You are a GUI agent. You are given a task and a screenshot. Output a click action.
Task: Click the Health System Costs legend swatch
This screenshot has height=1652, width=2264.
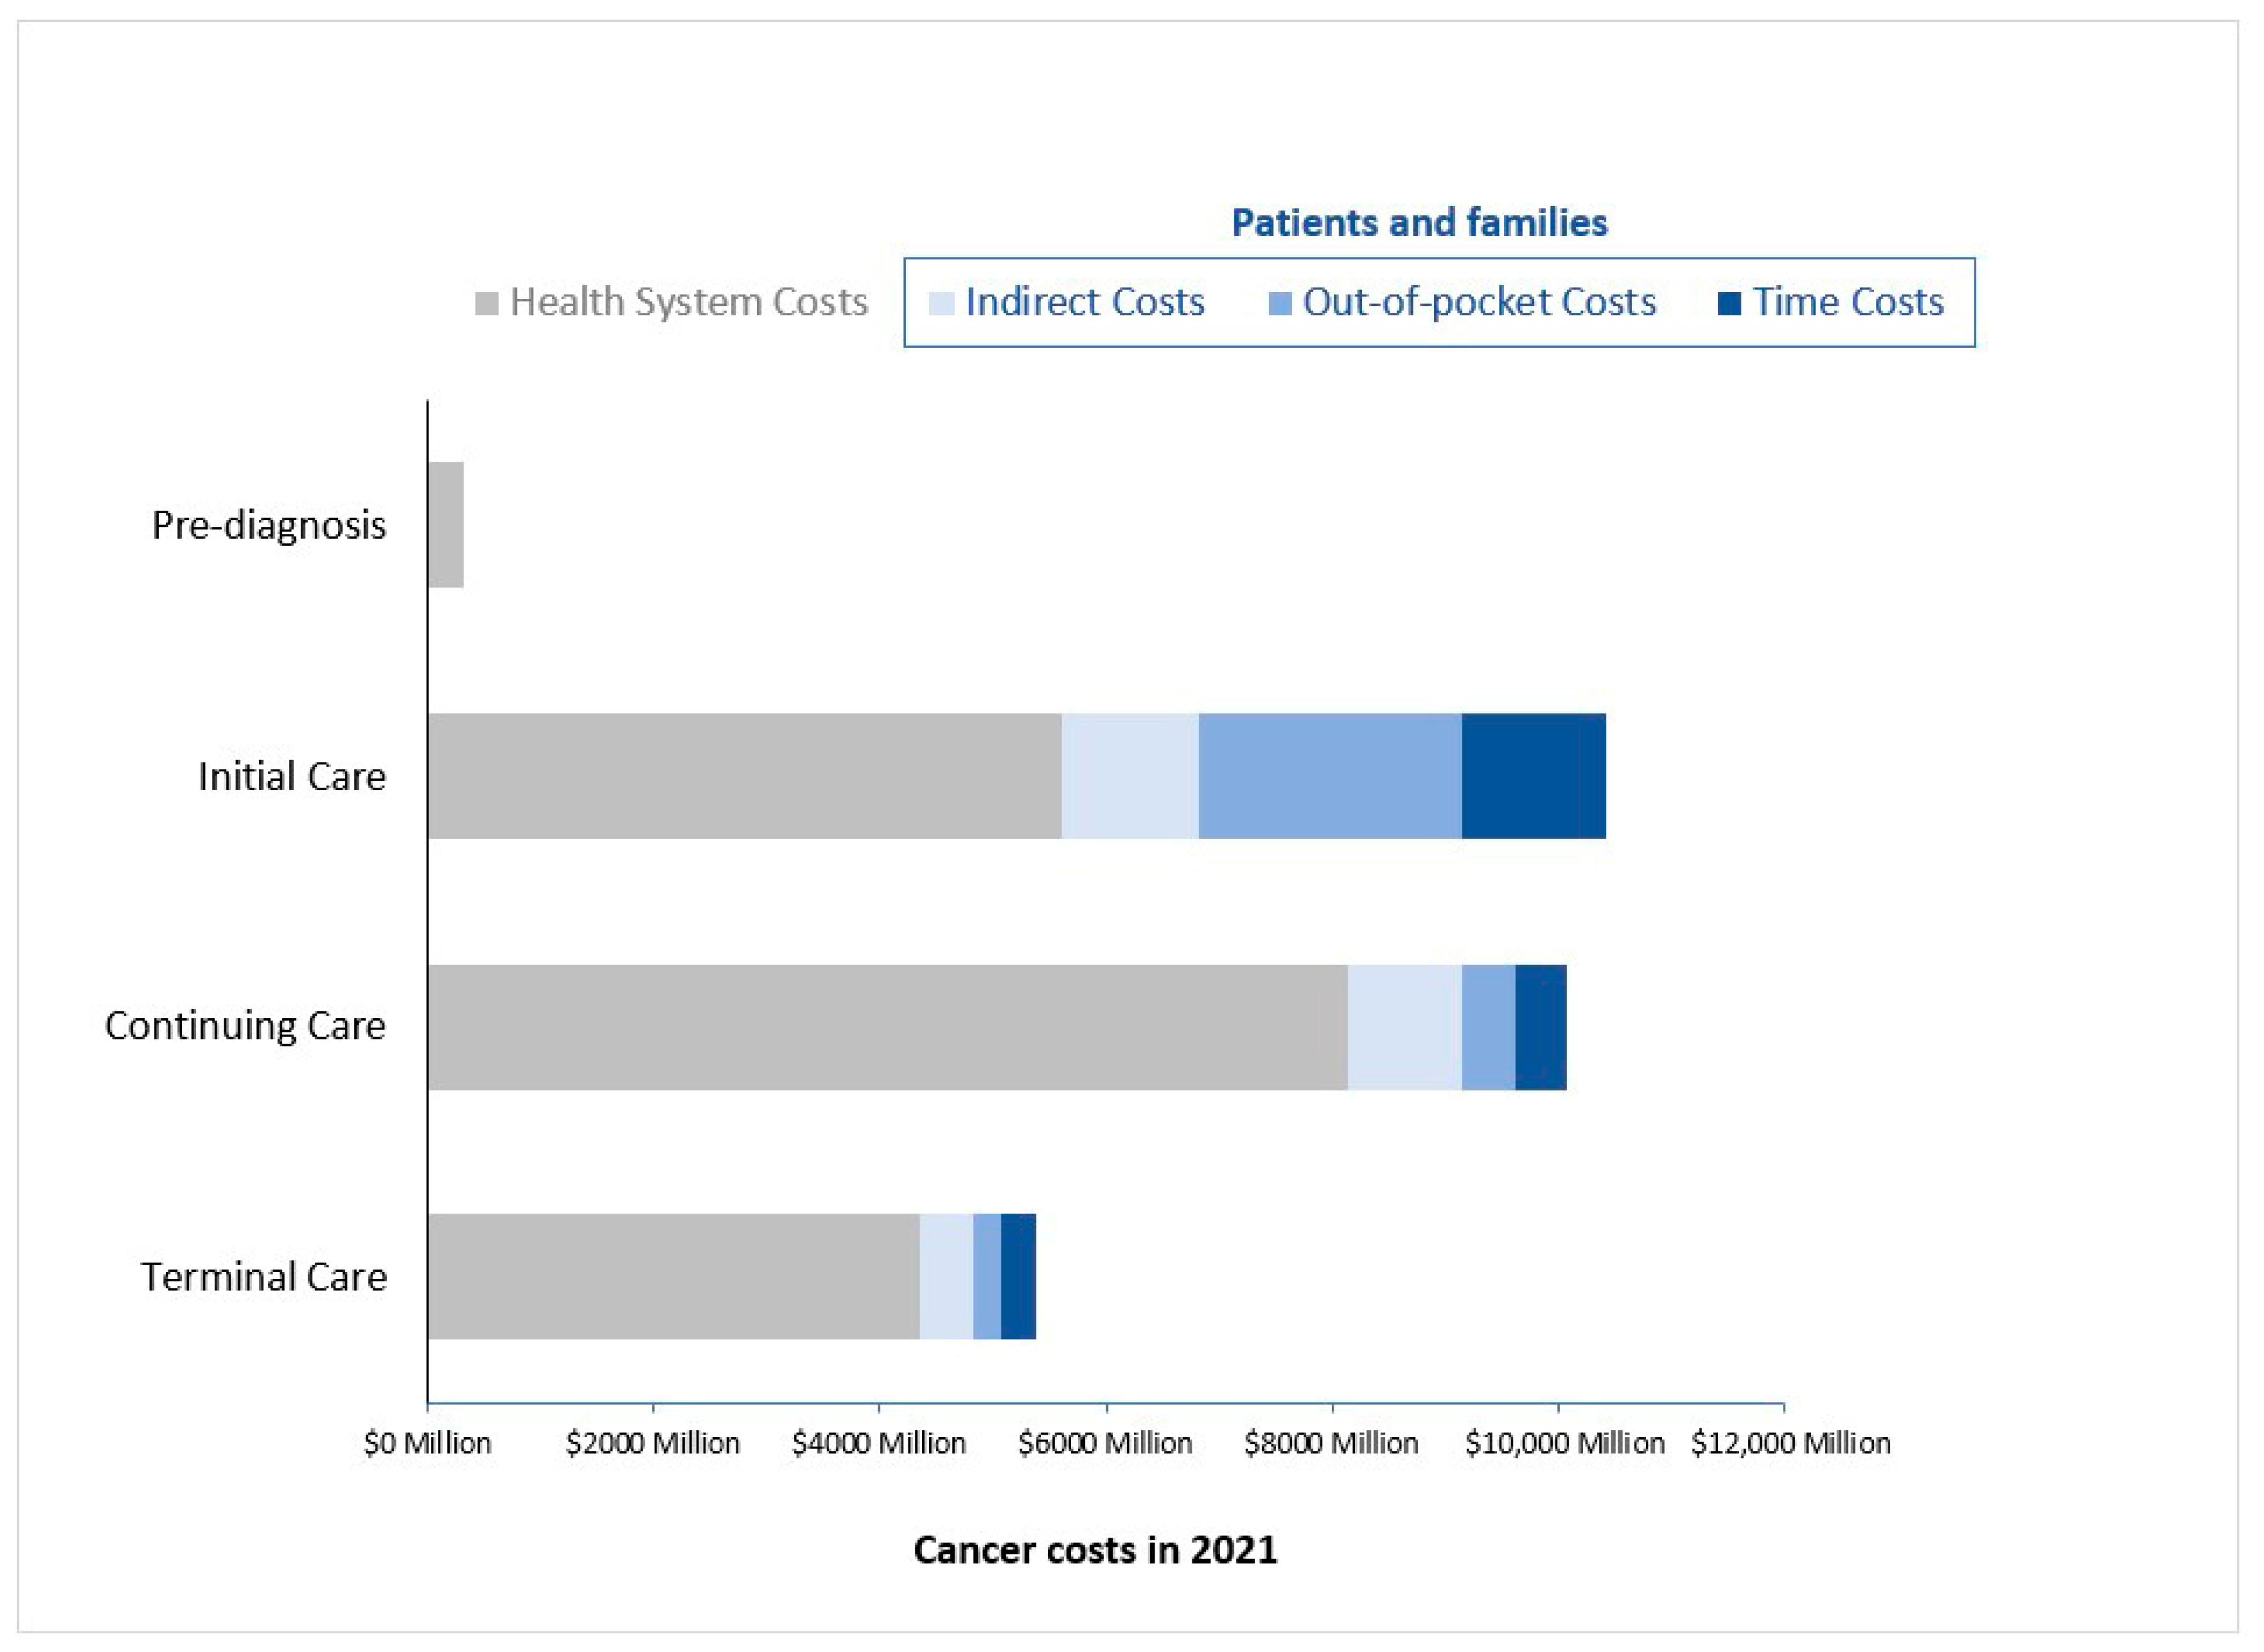(x=486, y=303)
